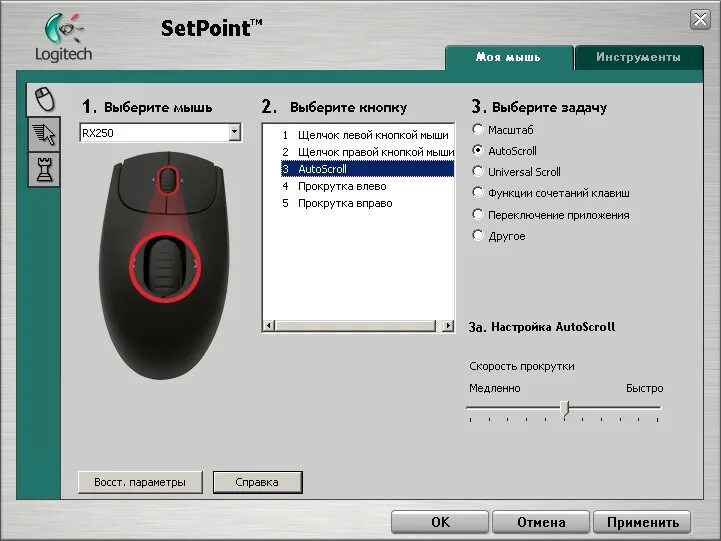This screenshot has height=541, width=721.
Task: Select list row Щелчок правой кнопкой мыши
Action: coord(367,152)
